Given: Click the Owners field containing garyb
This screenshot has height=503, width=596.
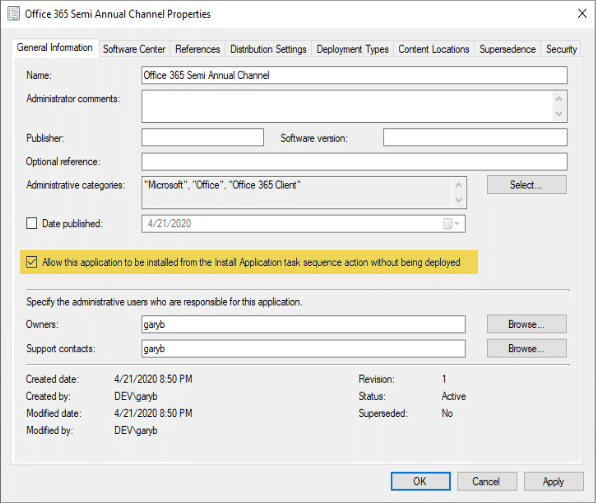Looking at the screenshot, I should (x=303, y=324).
